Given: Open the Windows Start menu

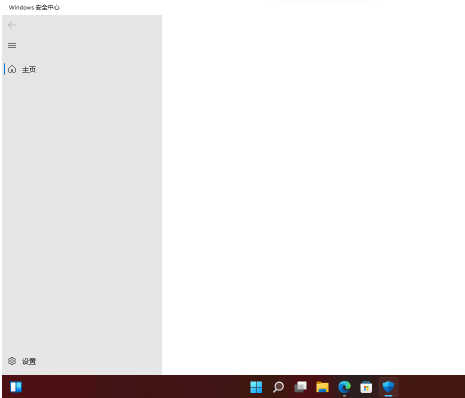Looking at the screenshot, I should [x=256, y=387].
